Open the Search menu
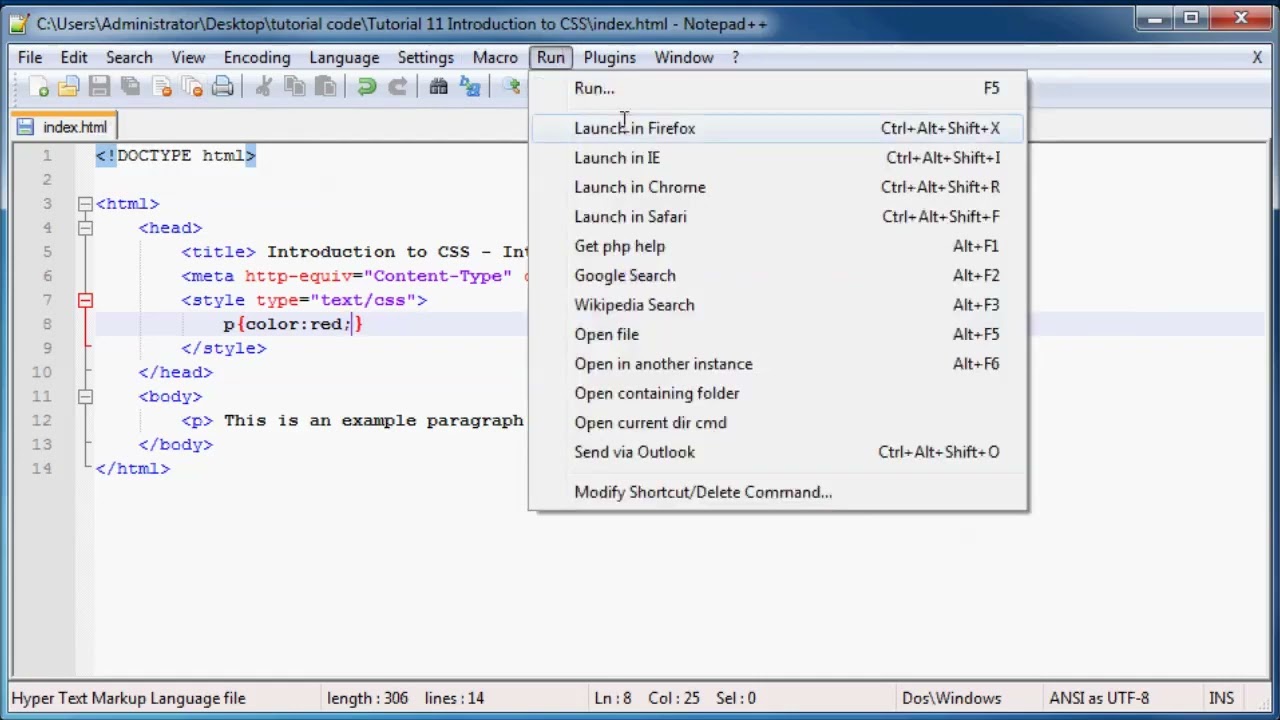 pyautogui.click(x=129, y=58)
